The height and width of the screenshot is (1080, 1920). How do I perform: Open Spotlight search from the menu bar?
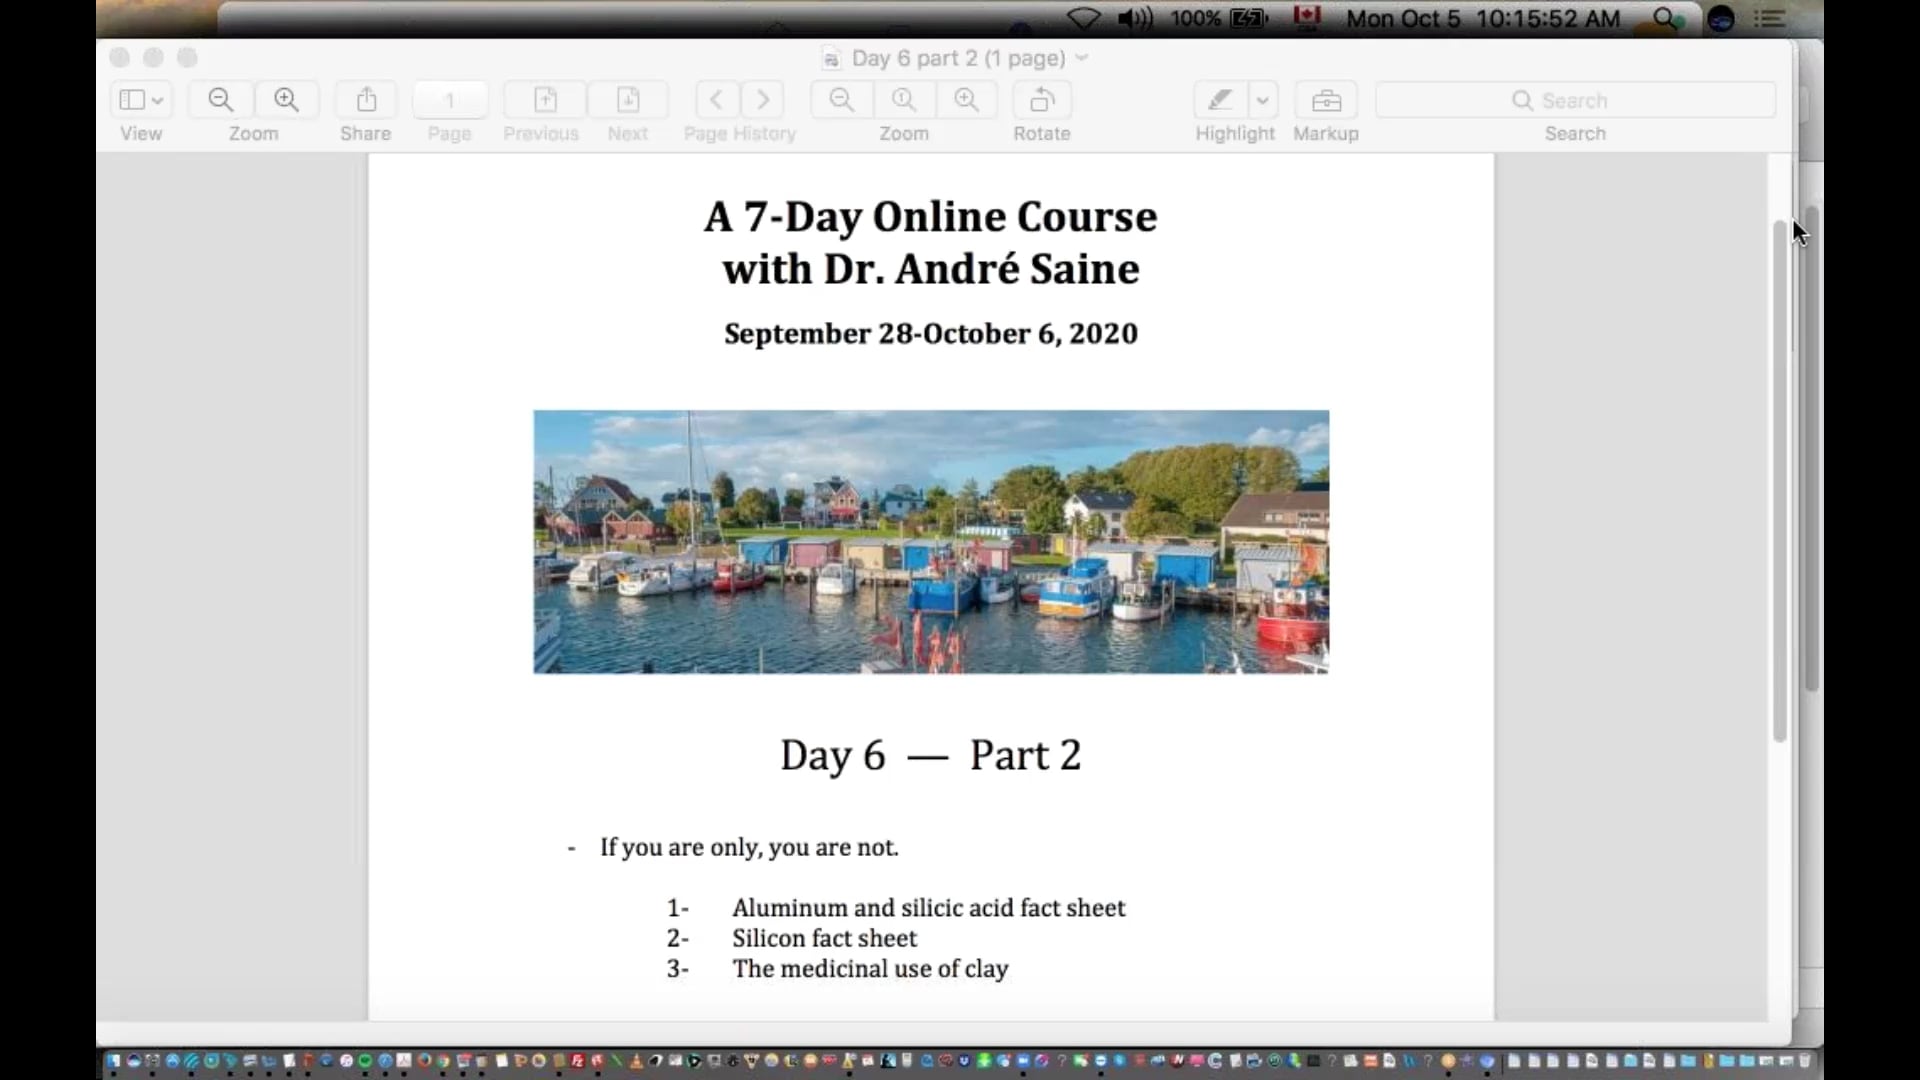click(x=1663, y=18)
